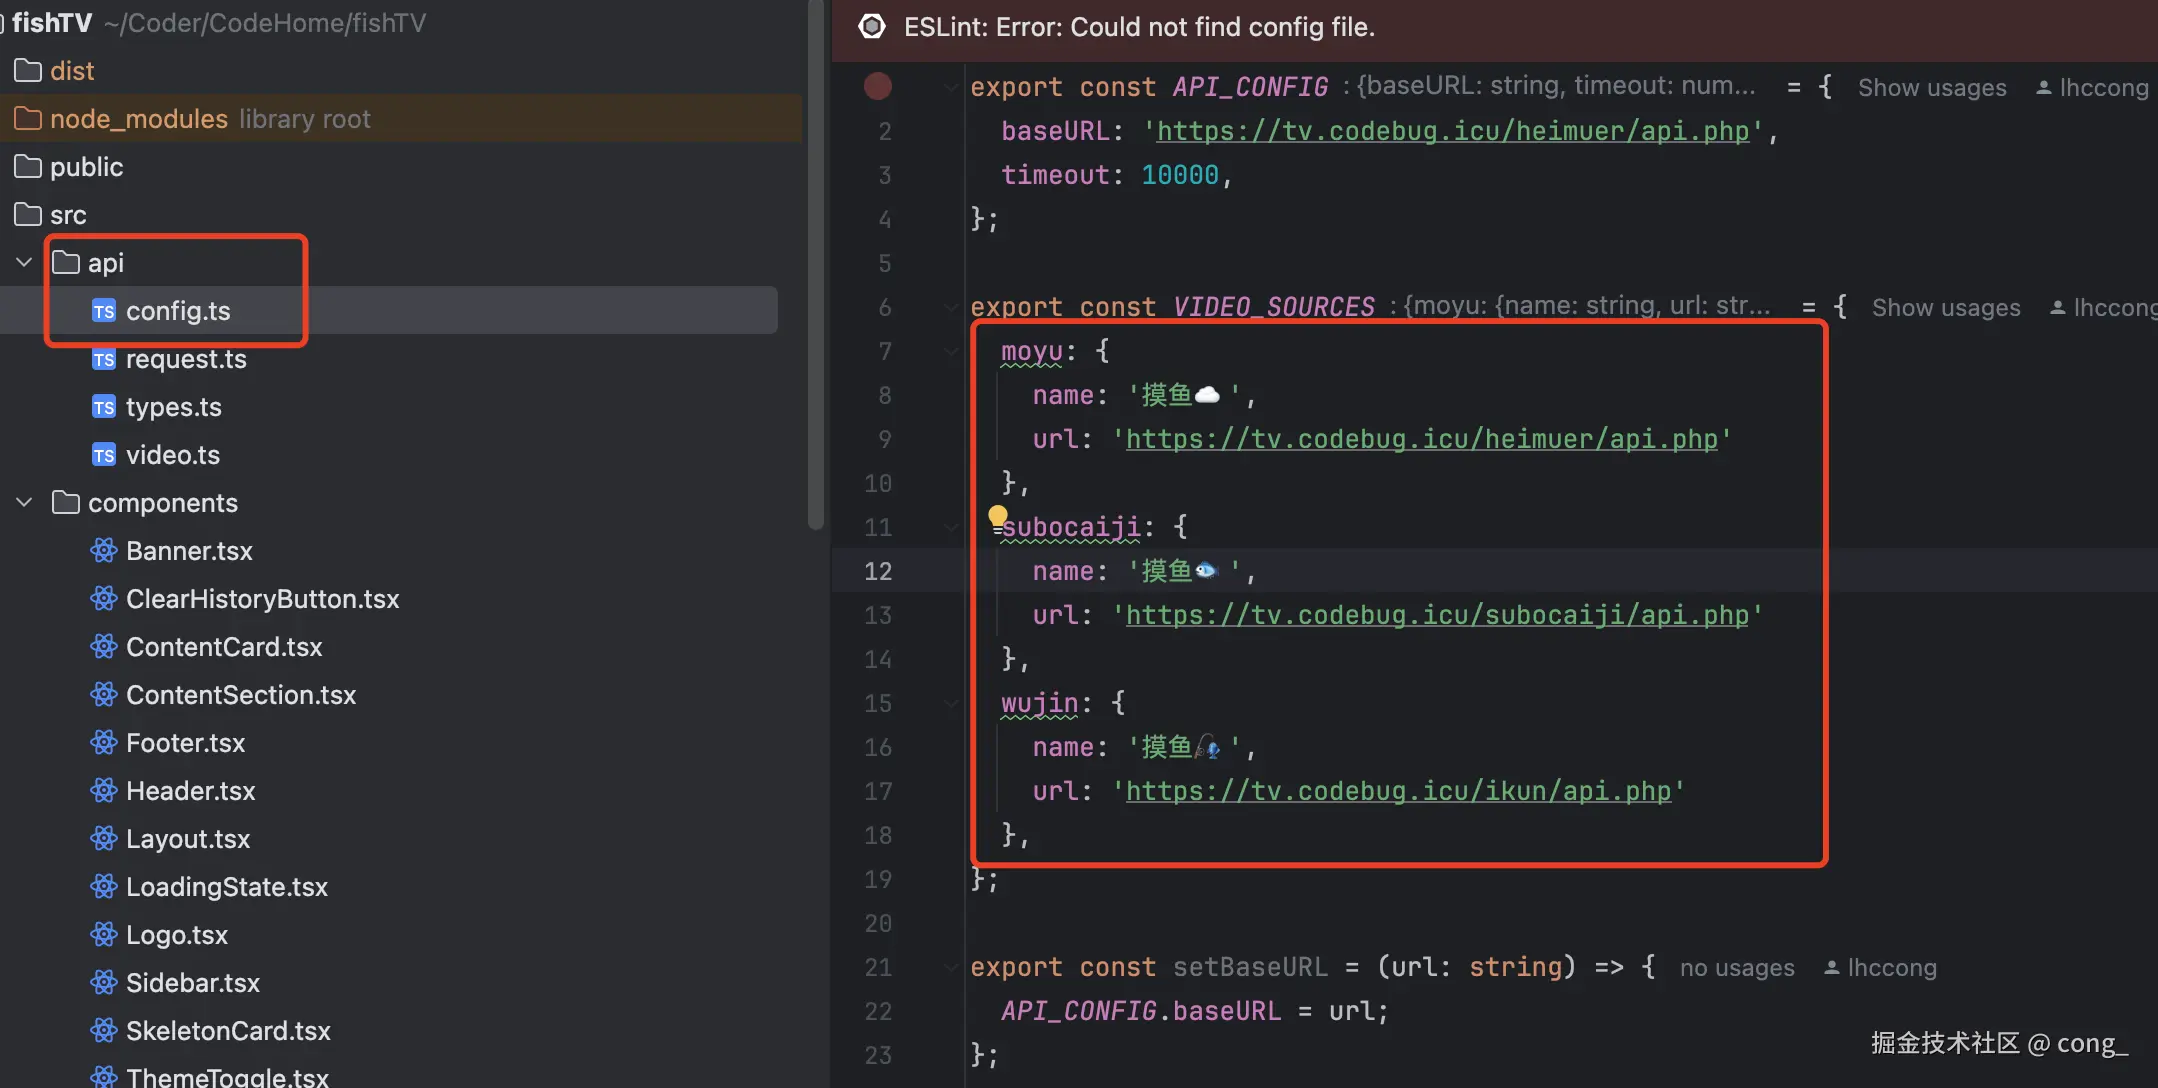Click Show usages for API_CONFIG
The image size is (2158, 1088).
coord(1932,88)
